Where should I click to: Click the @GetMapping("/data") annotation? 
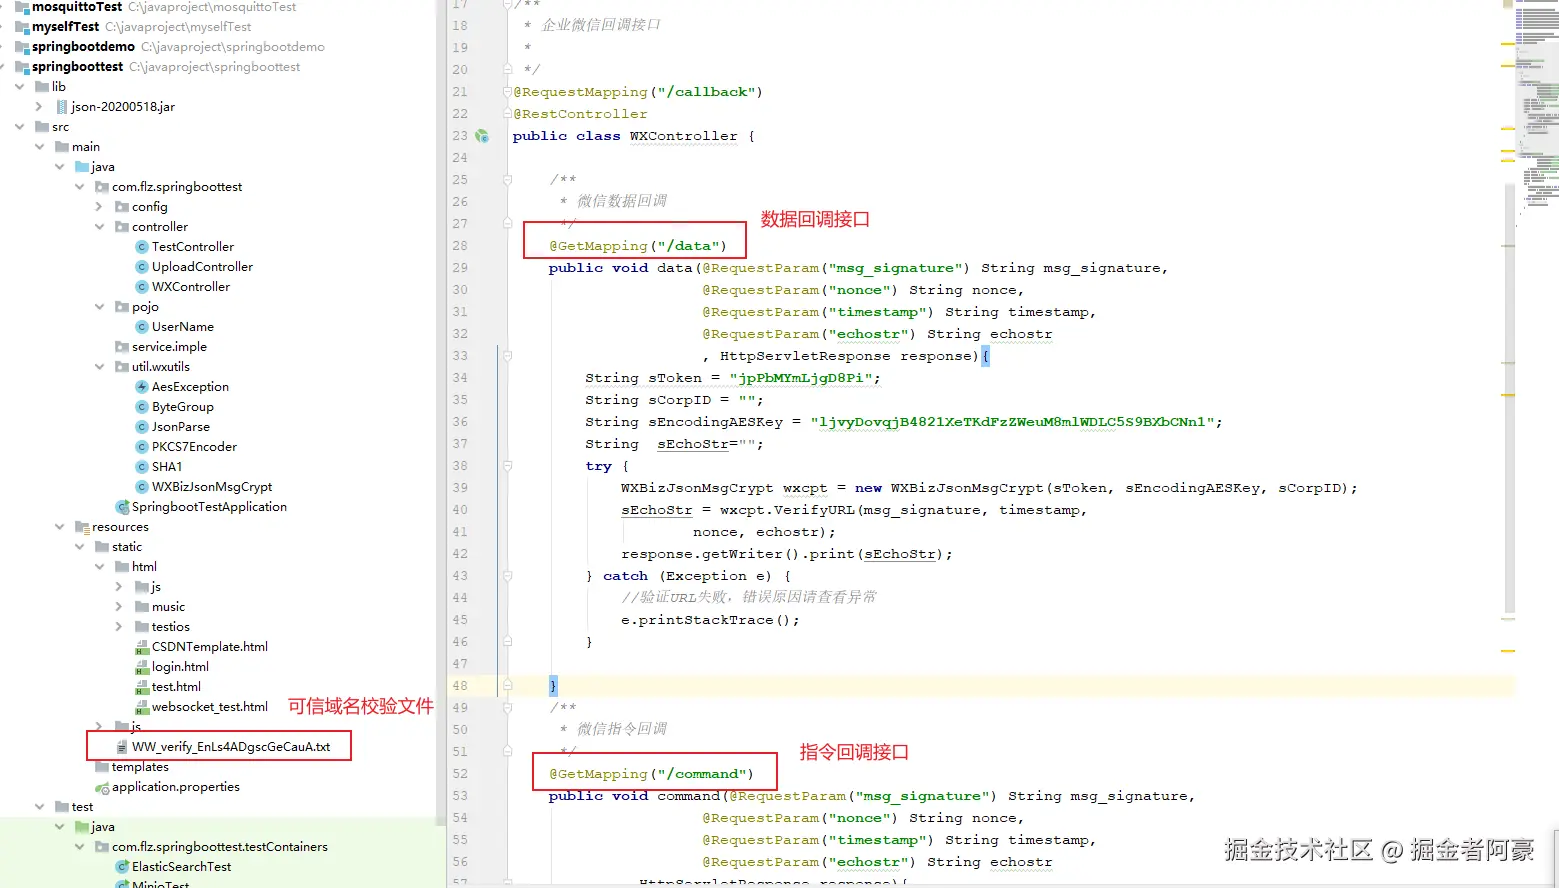tap(638, 246)
